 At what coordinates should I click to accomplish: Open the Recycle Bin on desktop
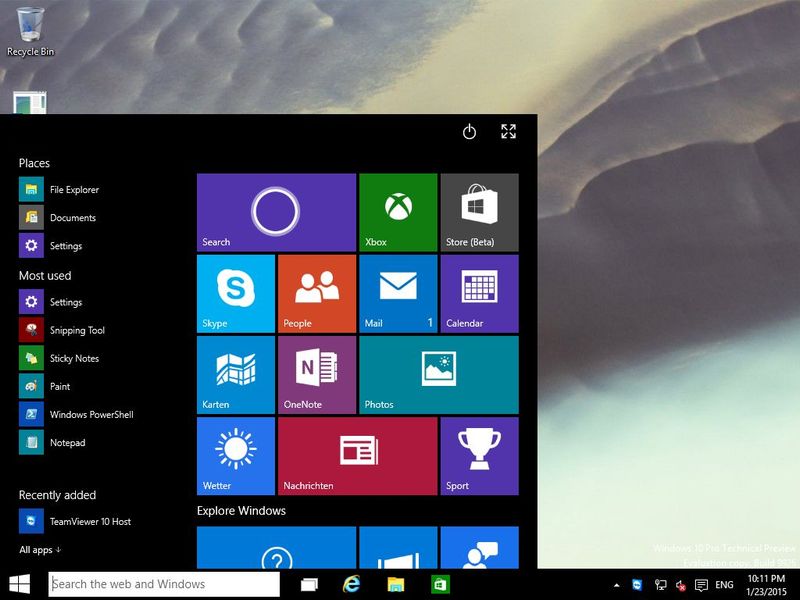(30, 32)
